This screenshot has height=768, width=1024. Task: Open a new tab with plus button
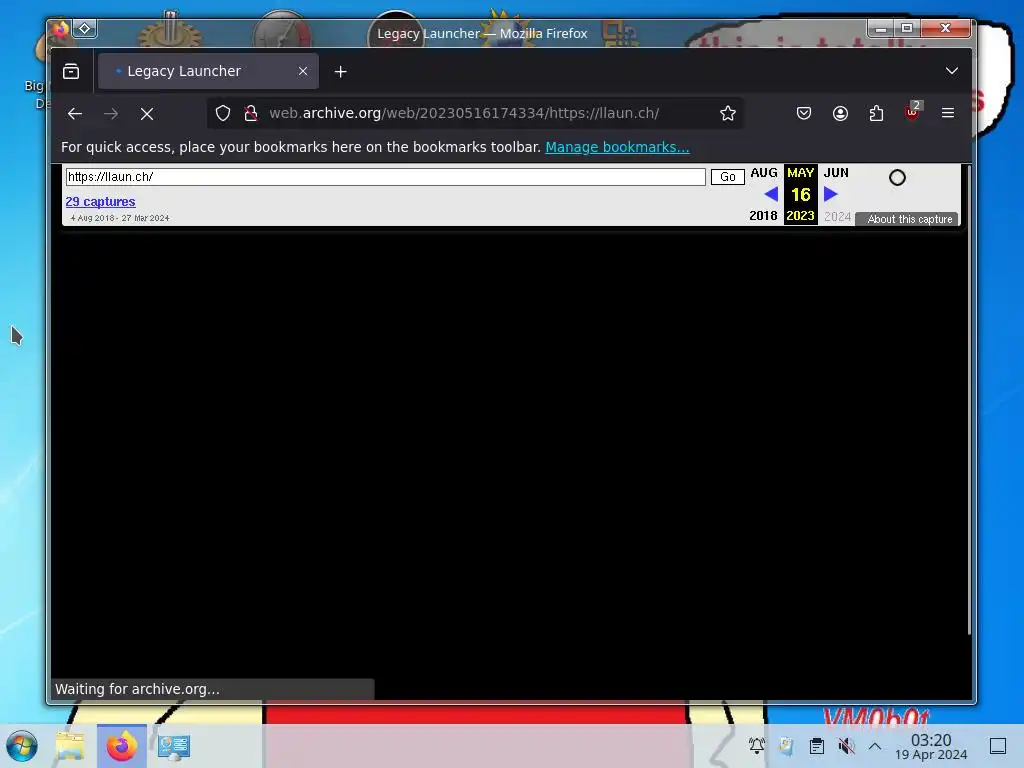340,71
